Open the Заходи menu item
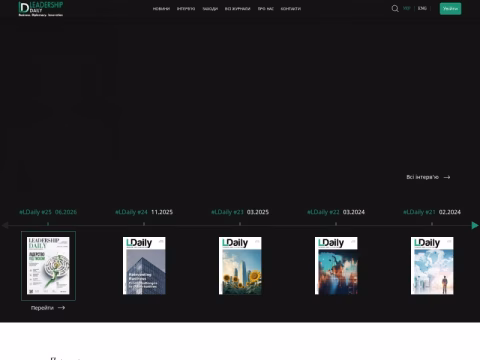Screen dimensions: 480x360 tap(210, 9)
